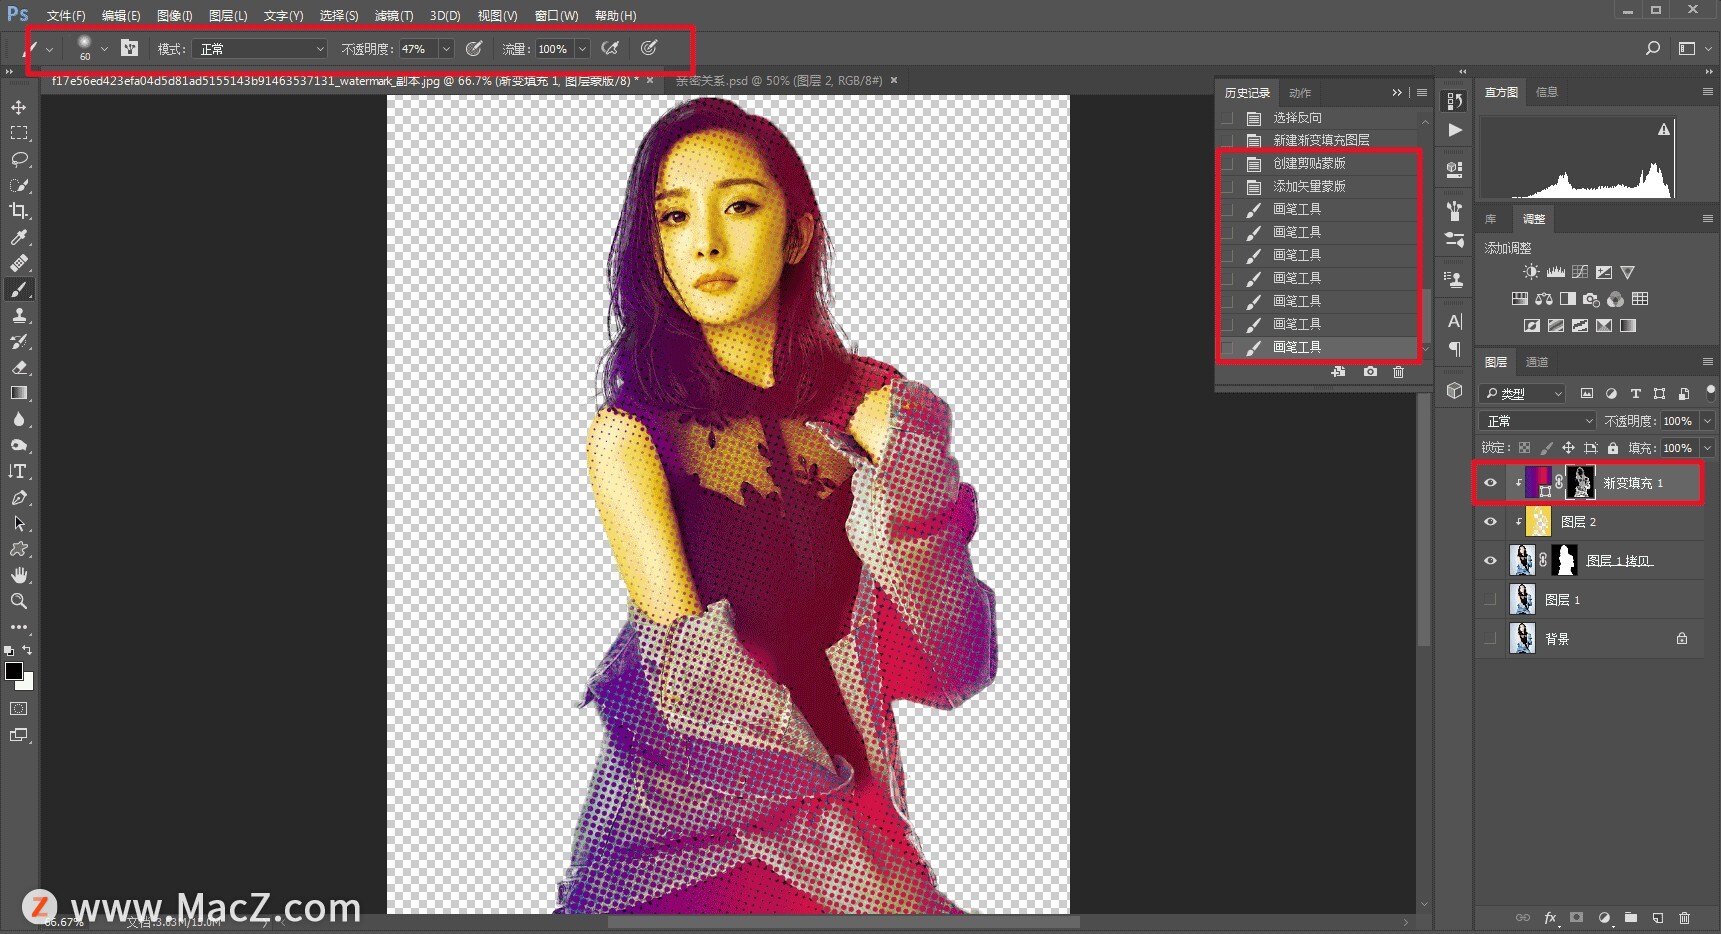Hide the 渐变填充 1 layer
Screen dimensions: 1721x934
click(x=1490, y=483)
